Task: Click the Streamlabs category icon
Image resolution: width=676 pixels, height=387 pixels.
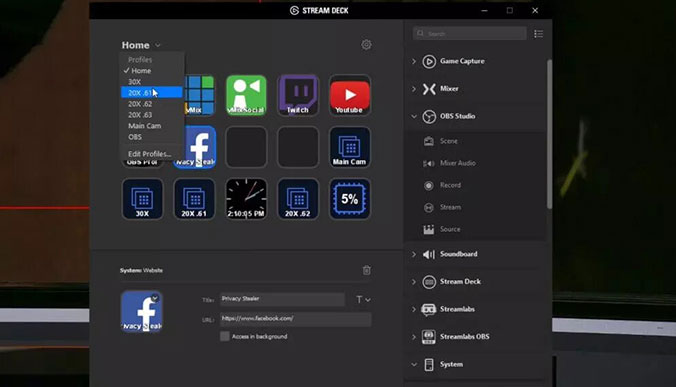Action: (x=429, y=309)
